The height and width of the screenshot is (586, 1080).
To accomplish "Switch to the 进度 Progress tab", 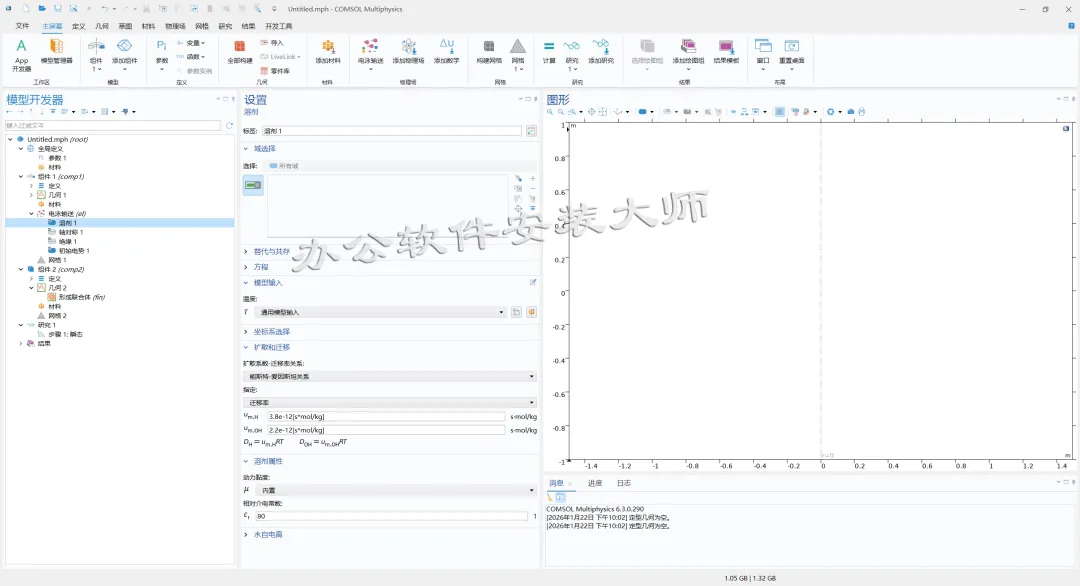I will tap(594, 483).
